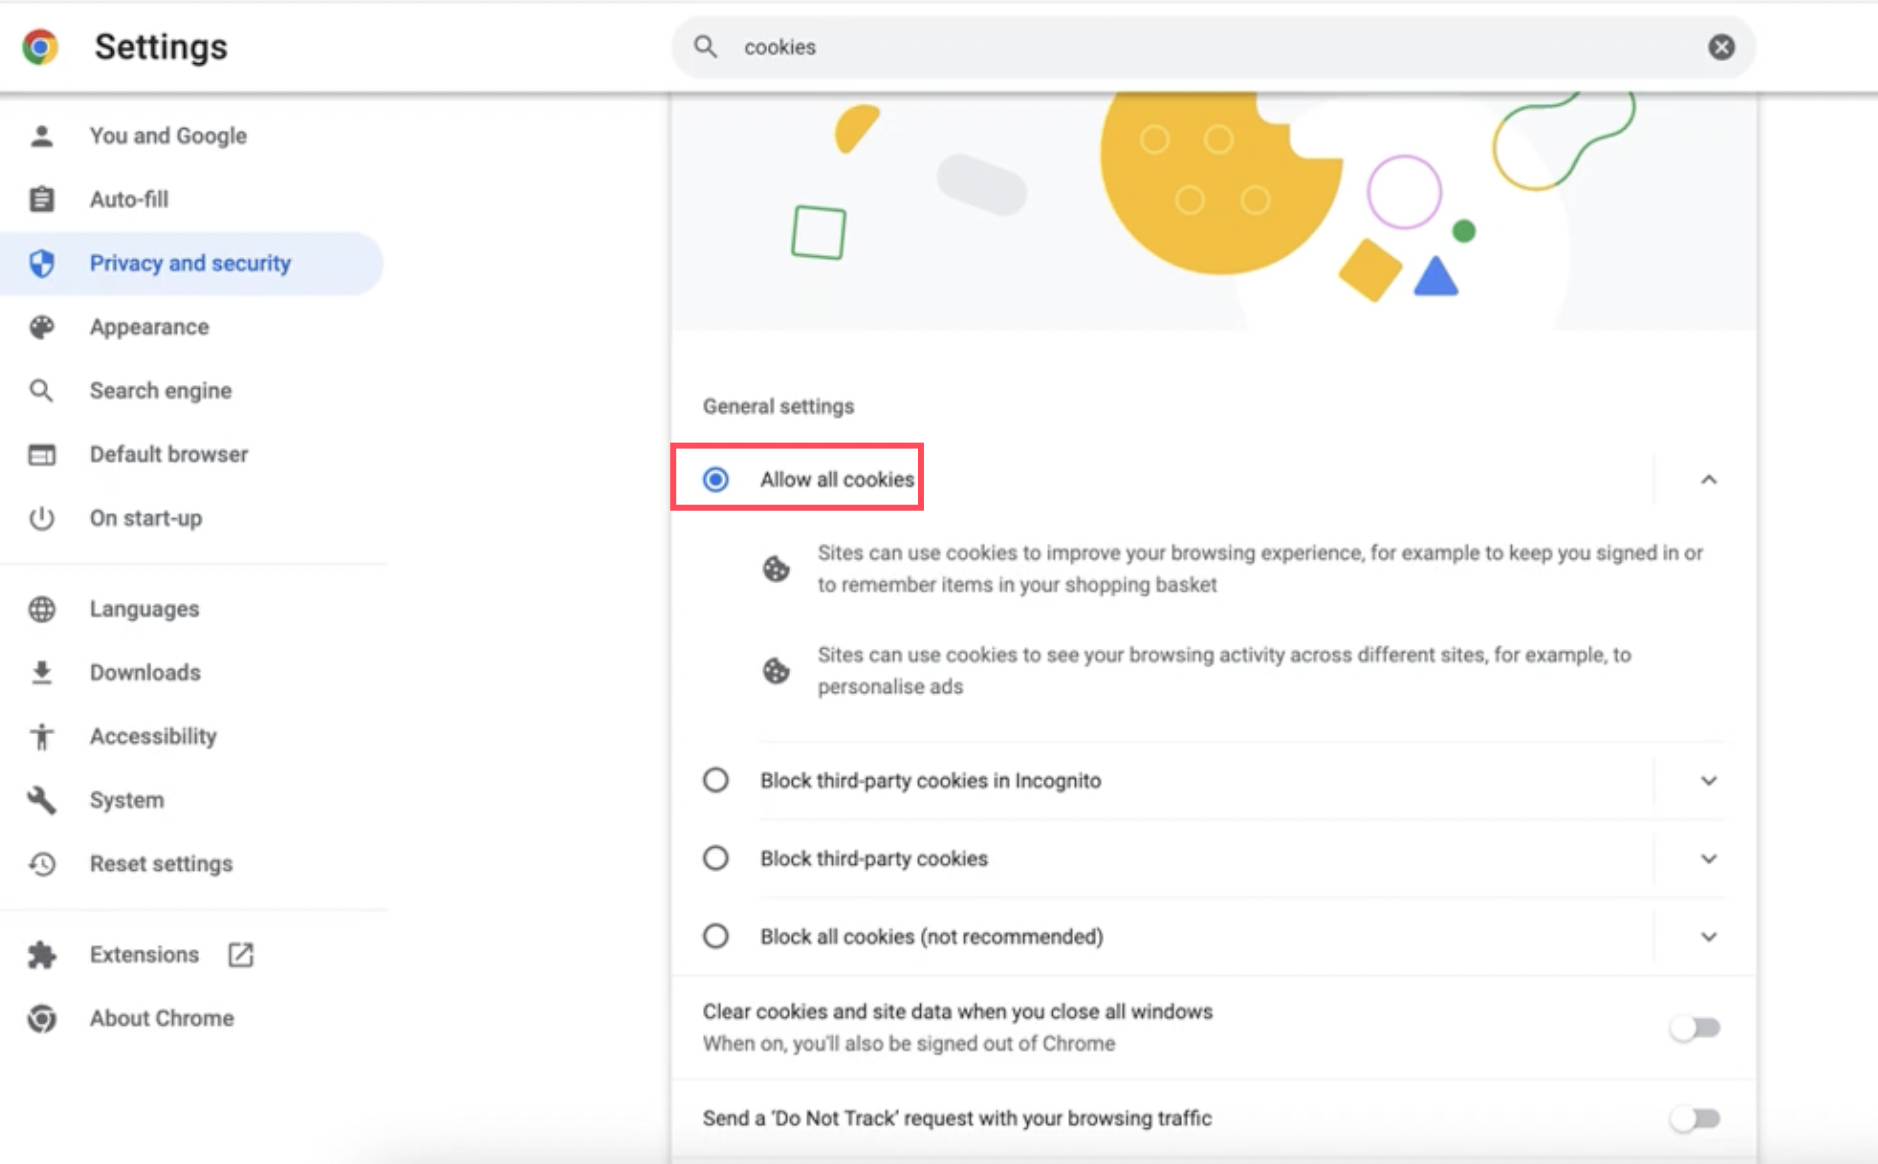Expand the Block third-party cookies option
This screenshot has width=1878, height=1164.
(1708, 858)
